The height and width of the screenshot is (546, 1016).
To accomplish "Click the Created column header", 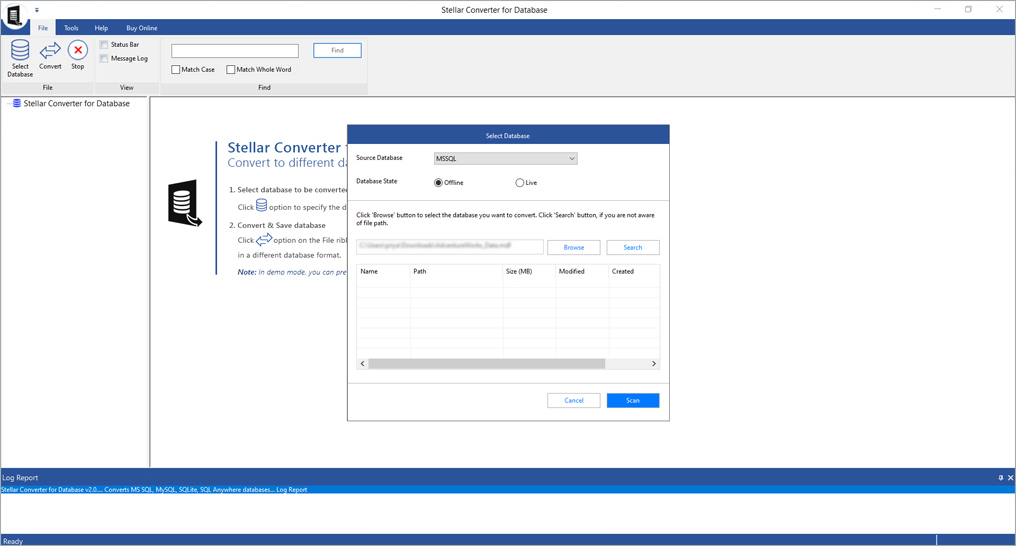I will [x=634, y=271].
